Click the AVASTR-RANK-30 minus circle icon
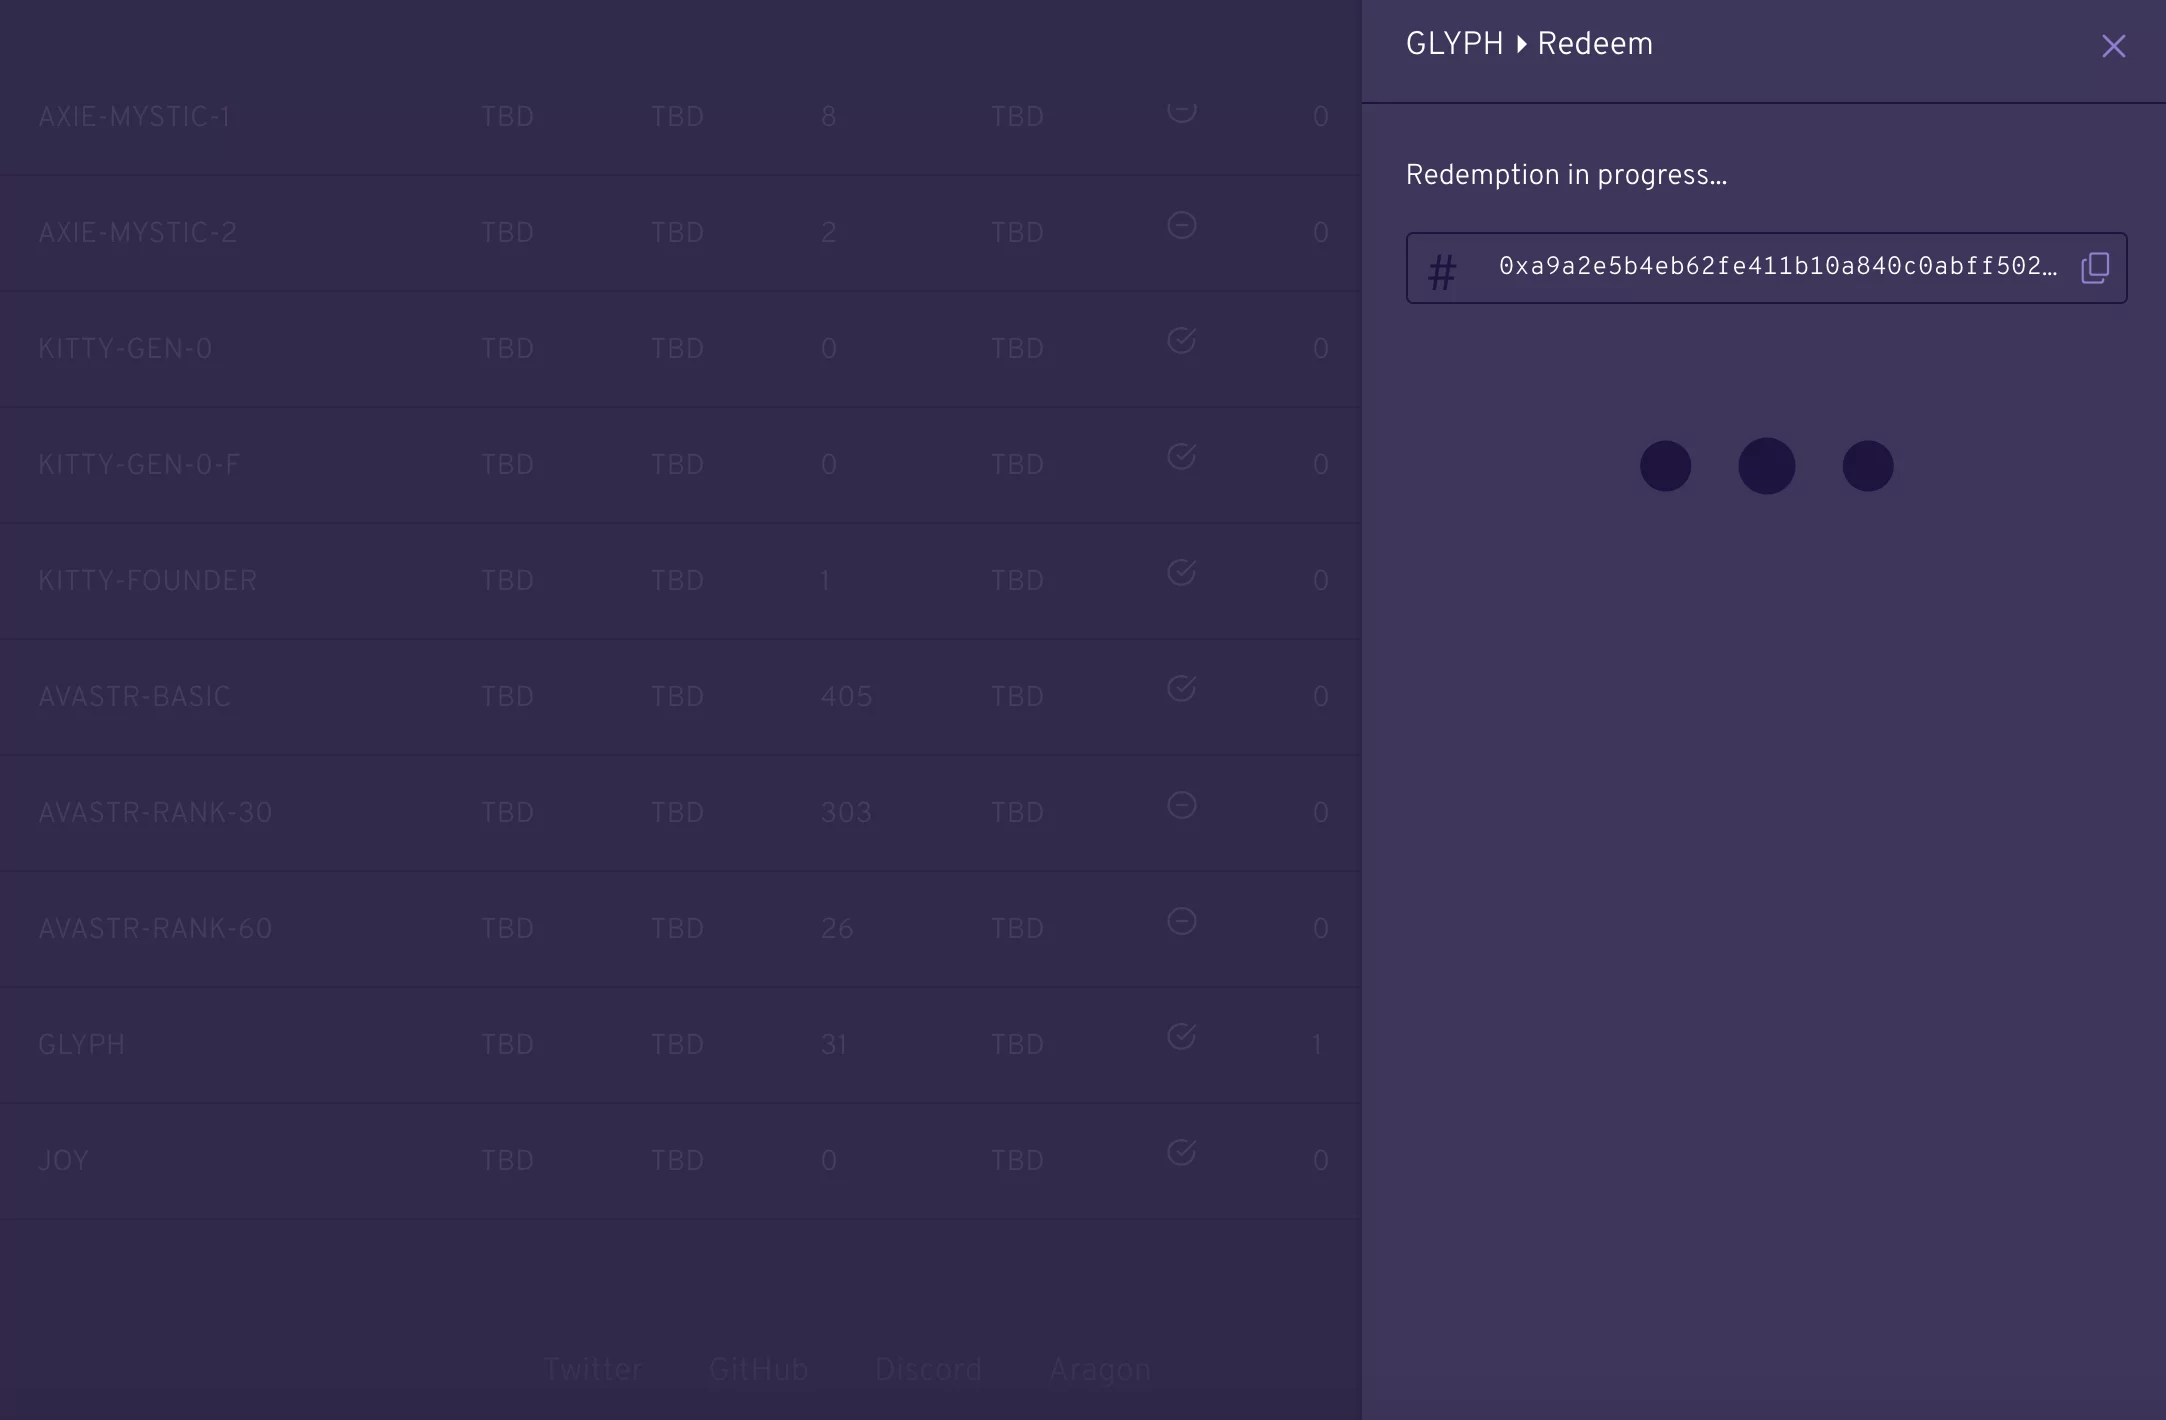This screenshot has height=1420, width=2166. 1181,805
